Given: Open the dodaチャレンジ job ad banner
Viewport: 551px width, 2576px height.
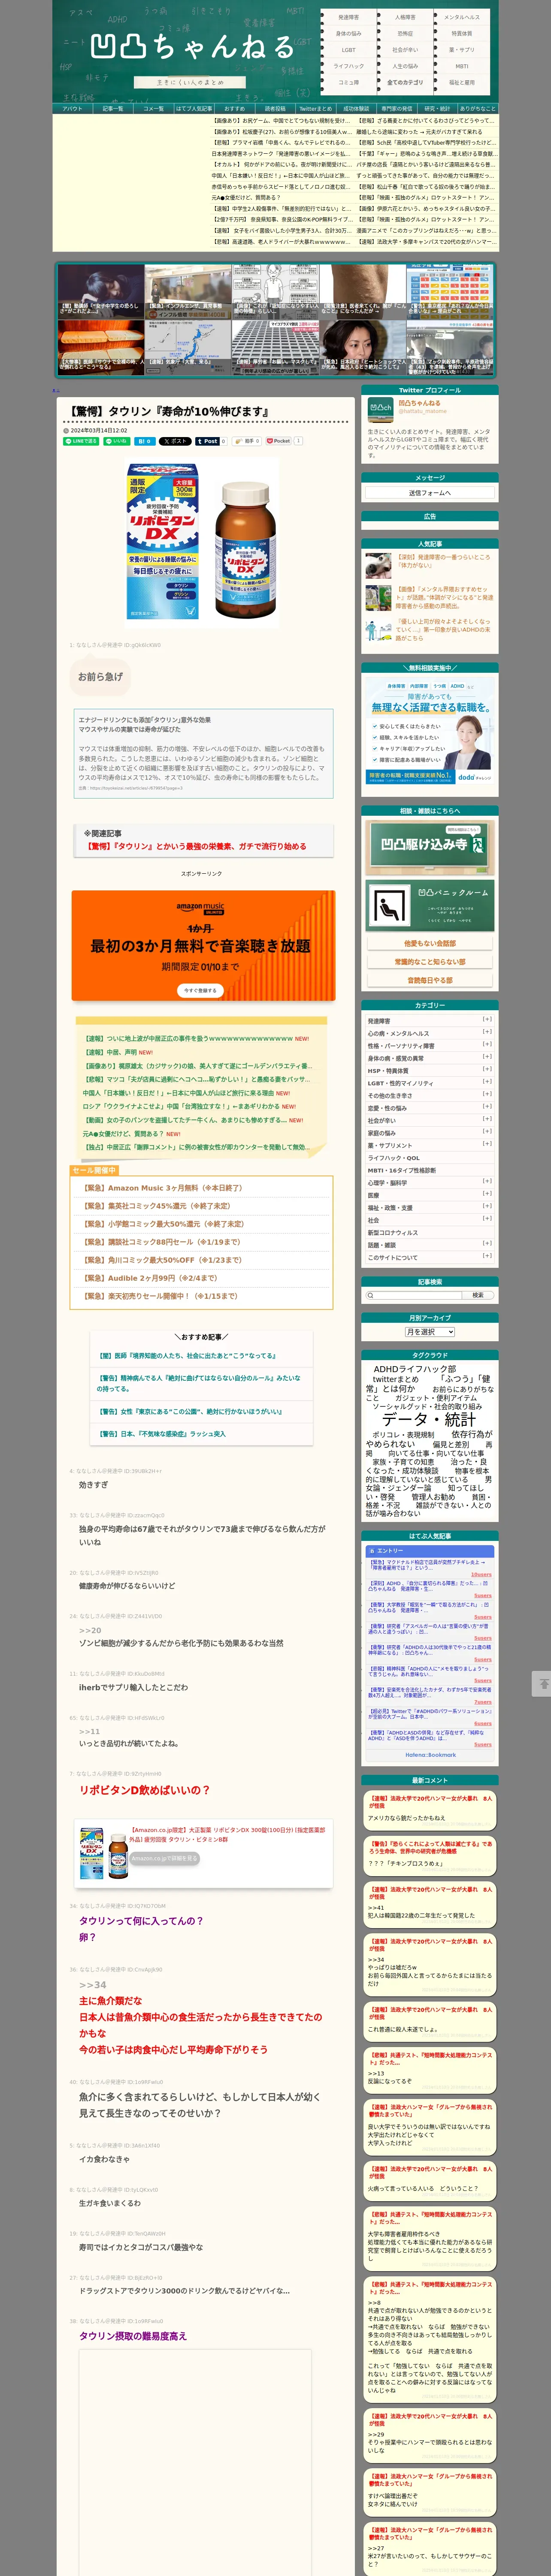Looking at the screenshot, I should coord(429,732).
